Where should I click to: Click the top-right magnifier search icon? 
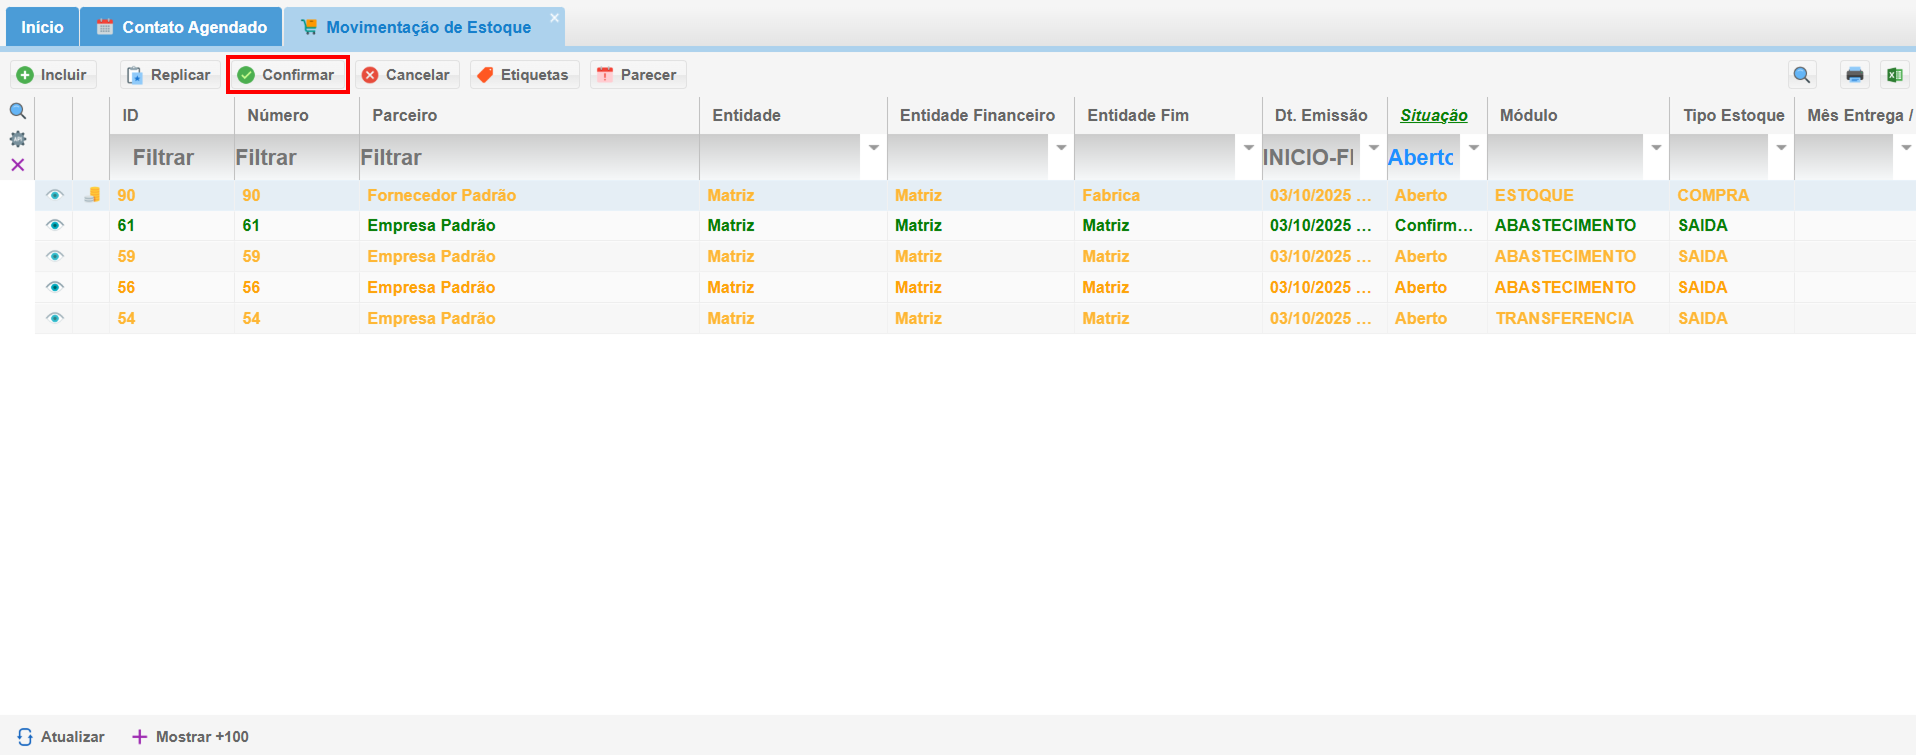click(x=1802, y=75)
